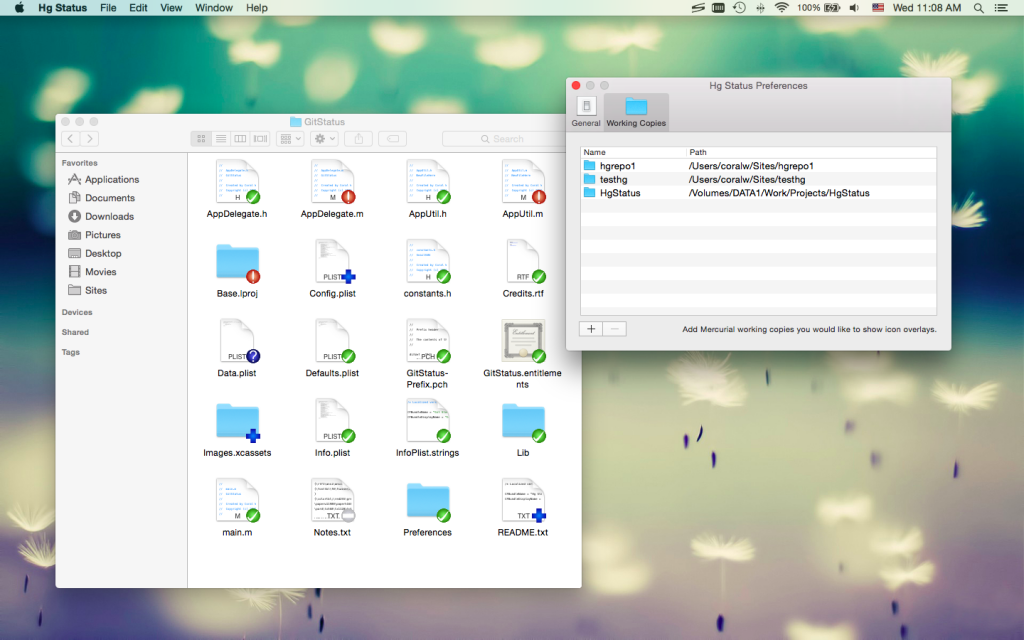Open the Window menu
1024x640 pixels.
[214, 8]
